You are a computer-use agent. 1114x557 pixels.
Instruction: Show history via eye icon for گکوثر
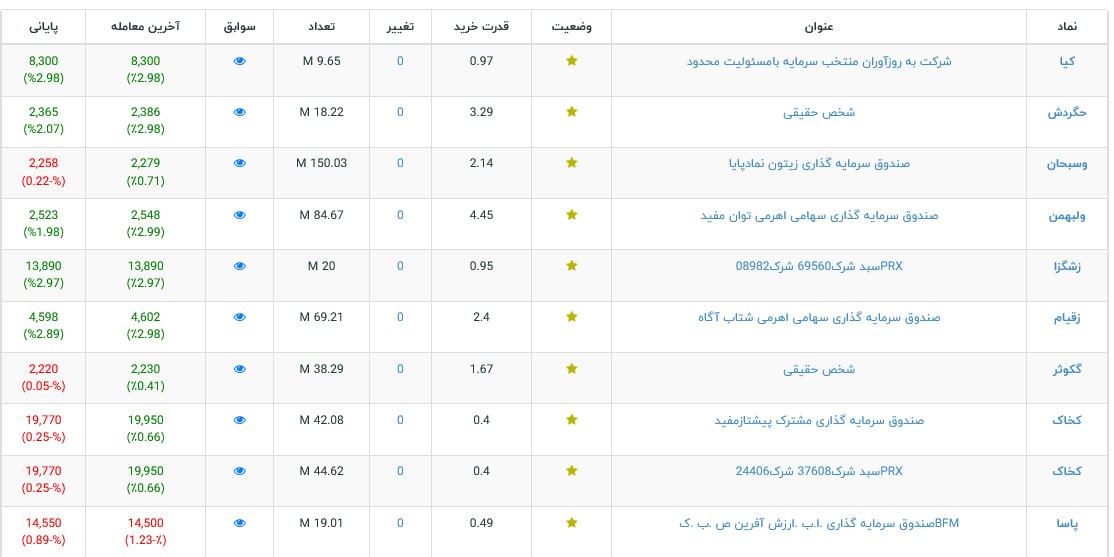pyautogui.click(x=239, y=369)
